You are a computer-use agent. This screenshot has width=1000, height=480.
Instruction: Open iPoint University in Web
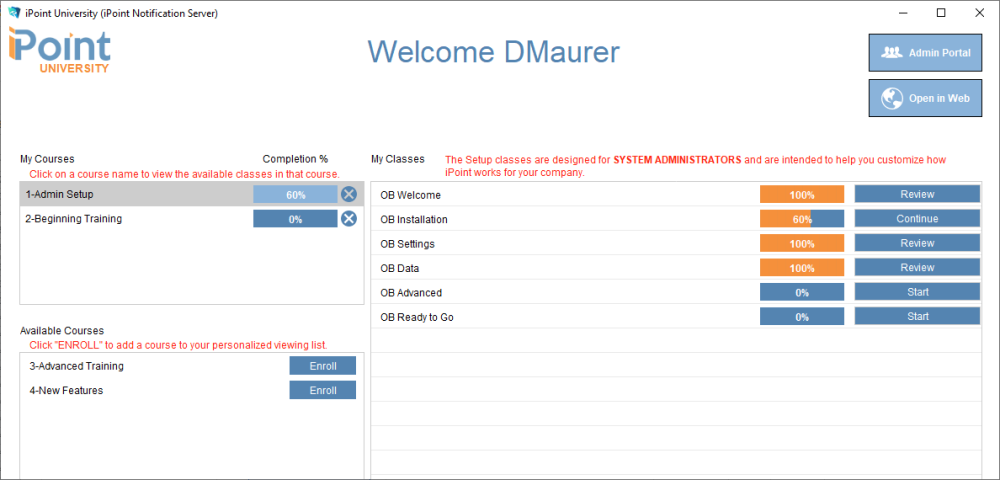pyautogui.click(x=925, y=98)
